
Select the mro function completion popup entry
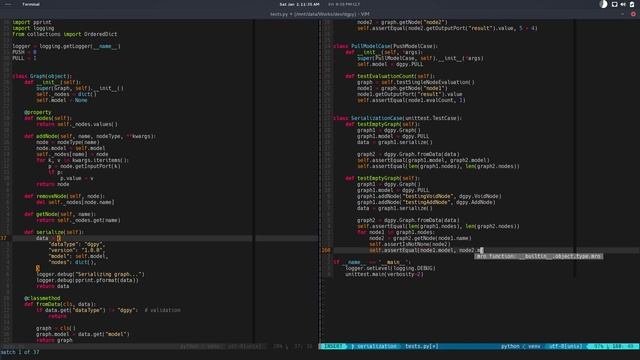click(x=538, y=256)
